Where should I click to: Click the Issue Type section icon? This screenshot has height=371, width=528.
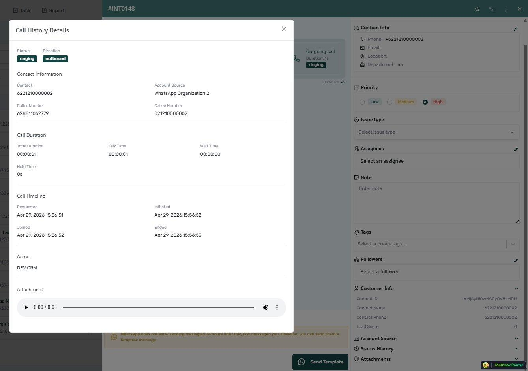tap(357, 120)
